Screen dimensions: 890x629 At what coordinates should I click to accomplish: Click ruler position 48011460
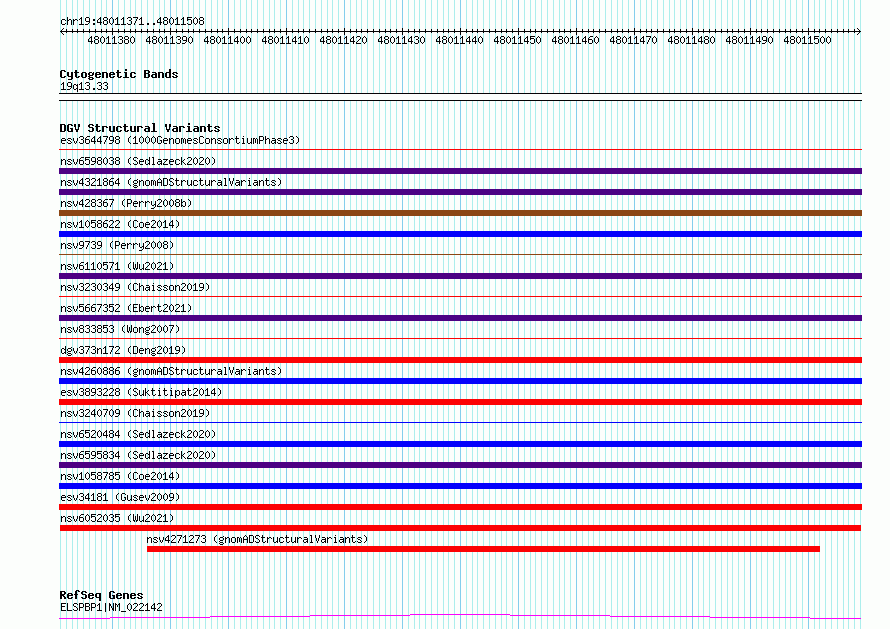coord(575,40)
